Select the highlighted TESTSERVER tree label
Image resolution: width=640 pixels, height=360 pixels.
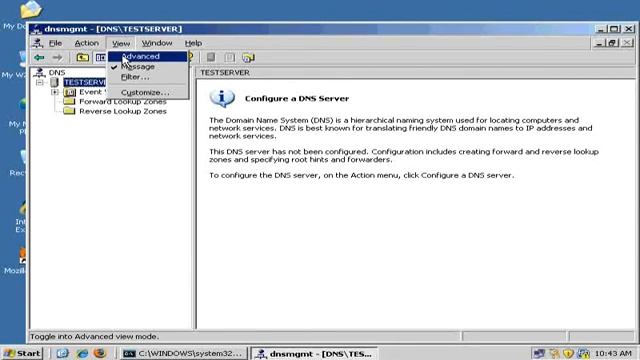pyautogui.click(x=84, y=82)
